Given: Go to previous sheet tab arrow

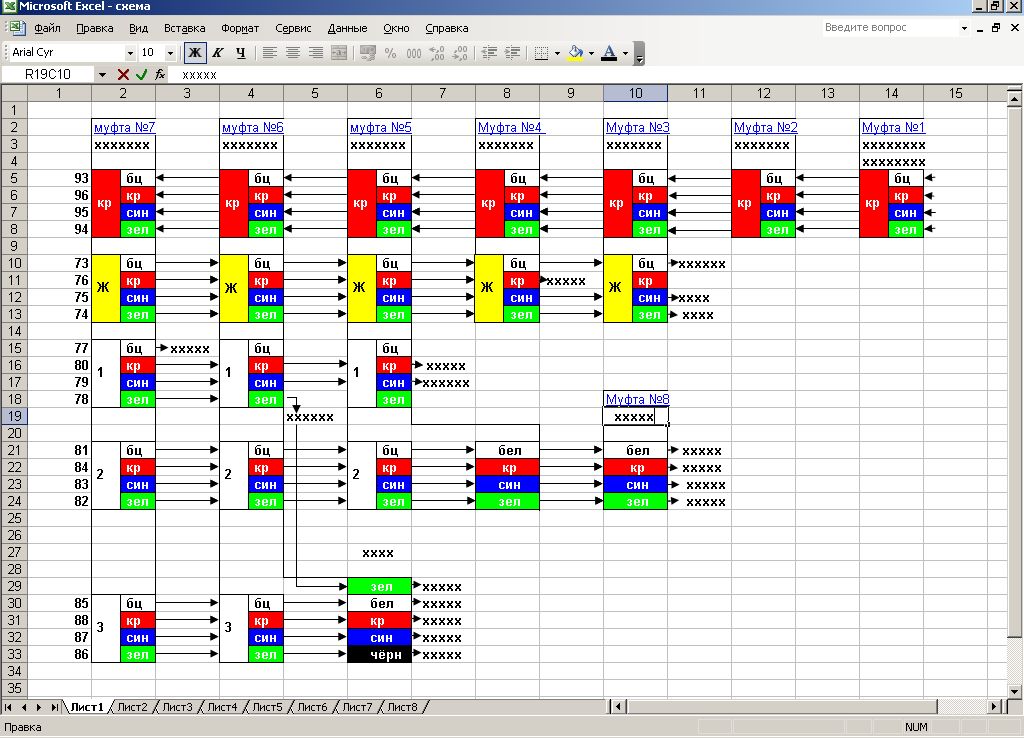Looking at the screenshot, I should 24,707.
